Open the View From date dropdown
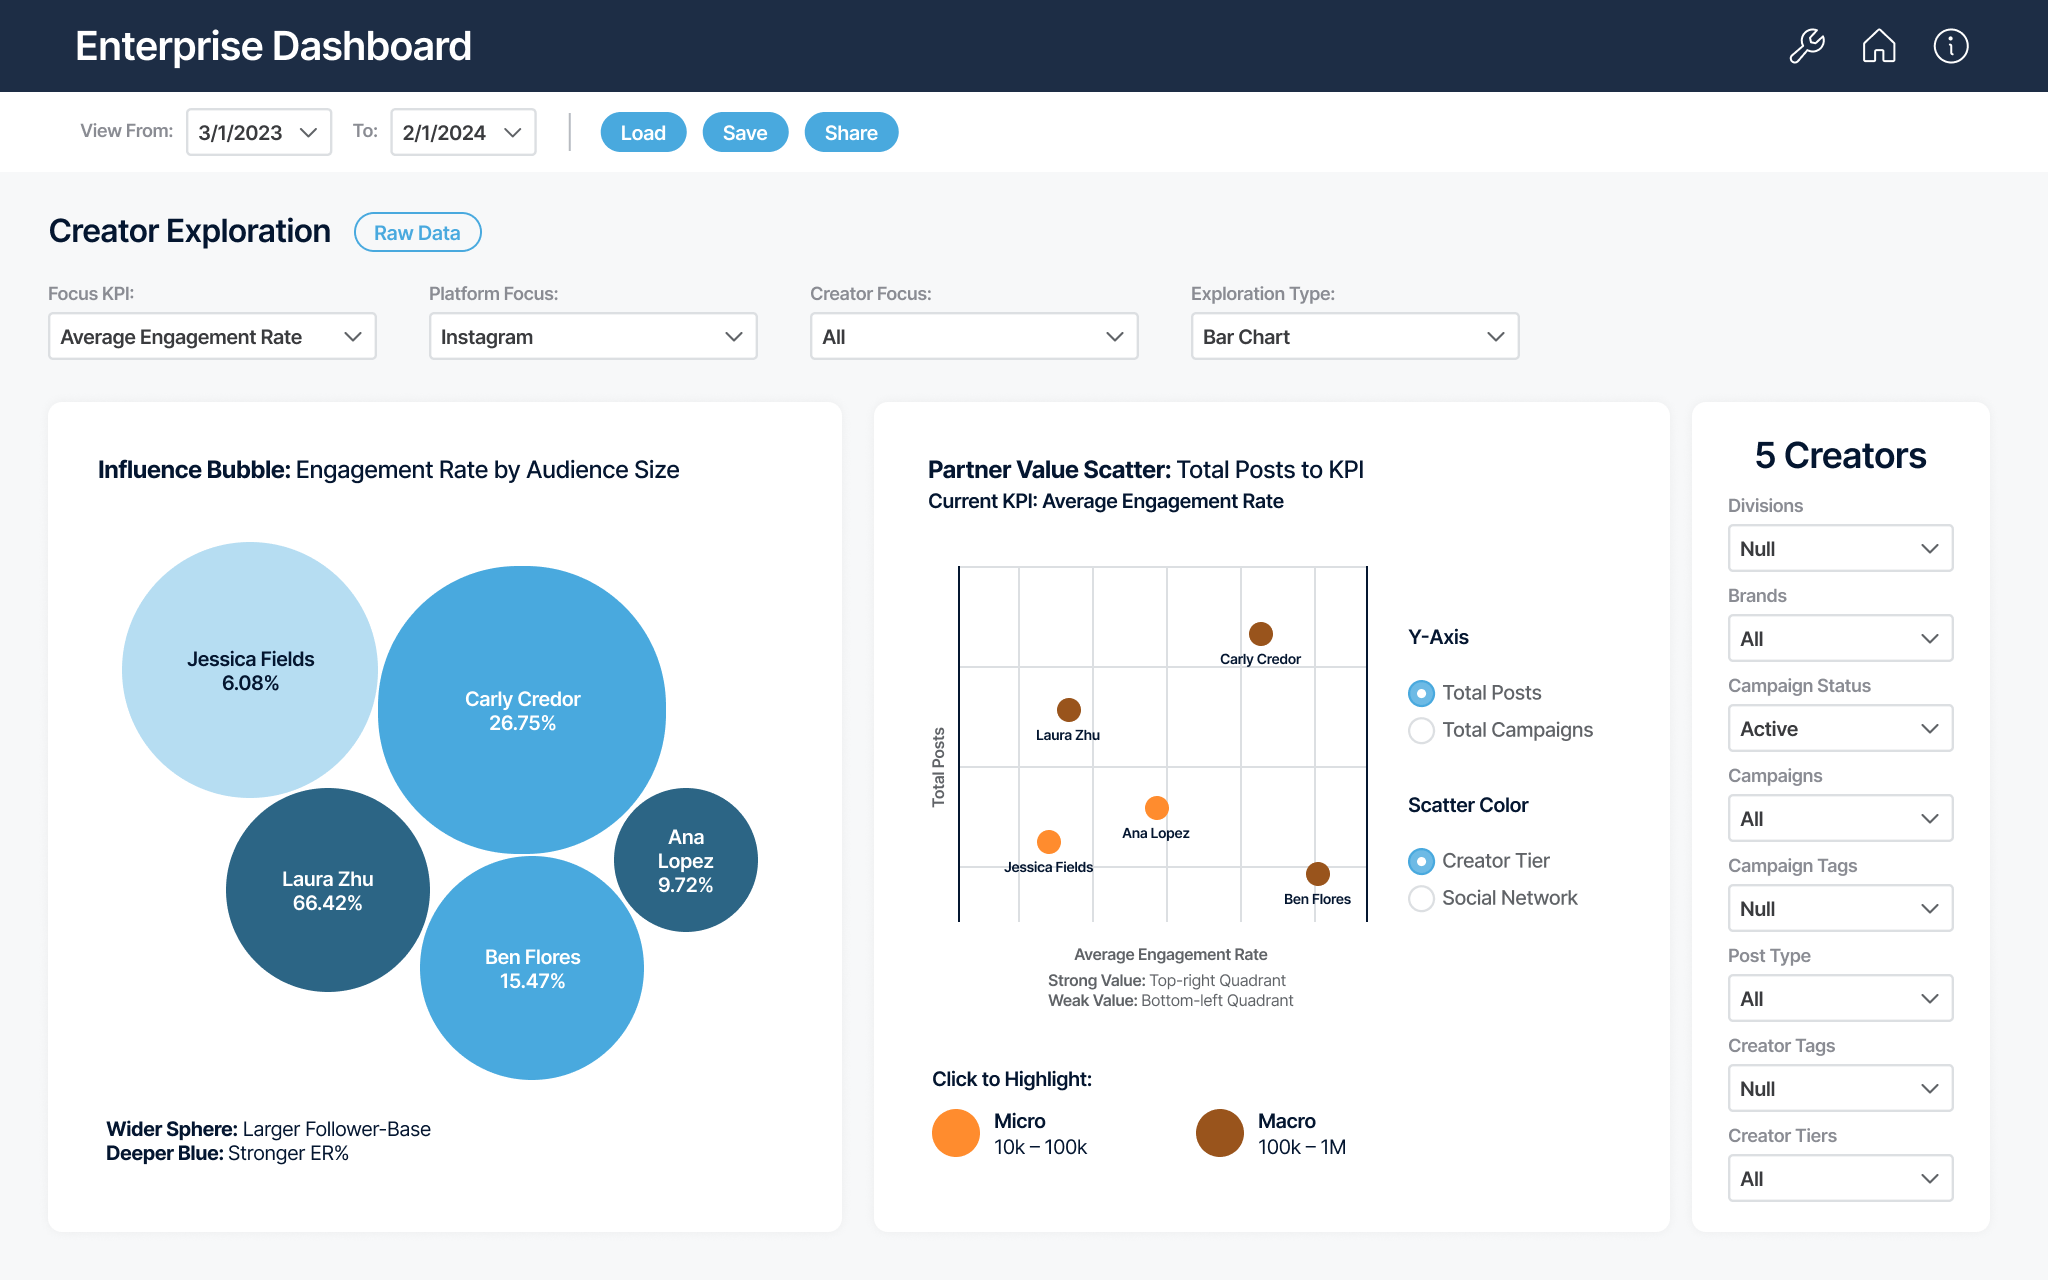This screenshot has height=1280, width=2048. [x=259, y=132]
